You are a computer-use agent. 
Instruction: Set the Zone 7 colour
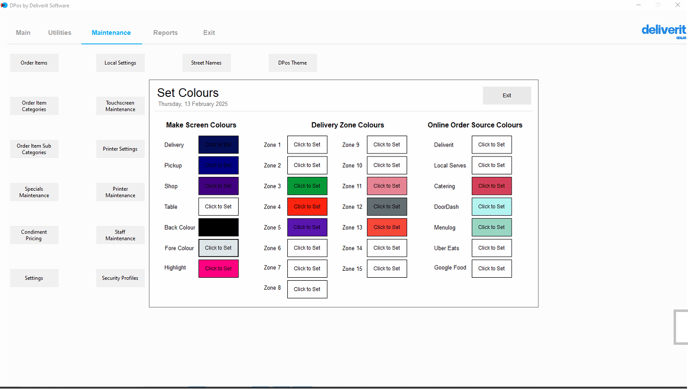pyautogui.click(x=307, y=268)
